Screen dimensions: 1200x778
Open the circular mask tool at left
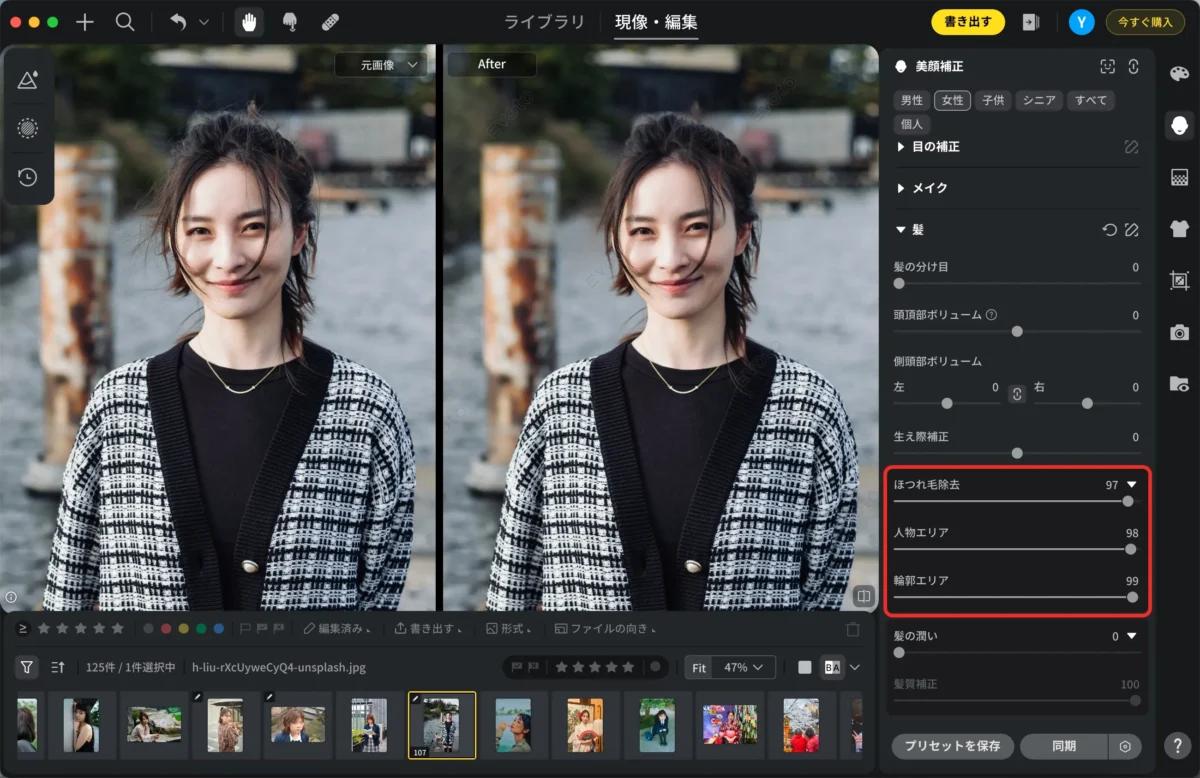(x=28, y=128)
